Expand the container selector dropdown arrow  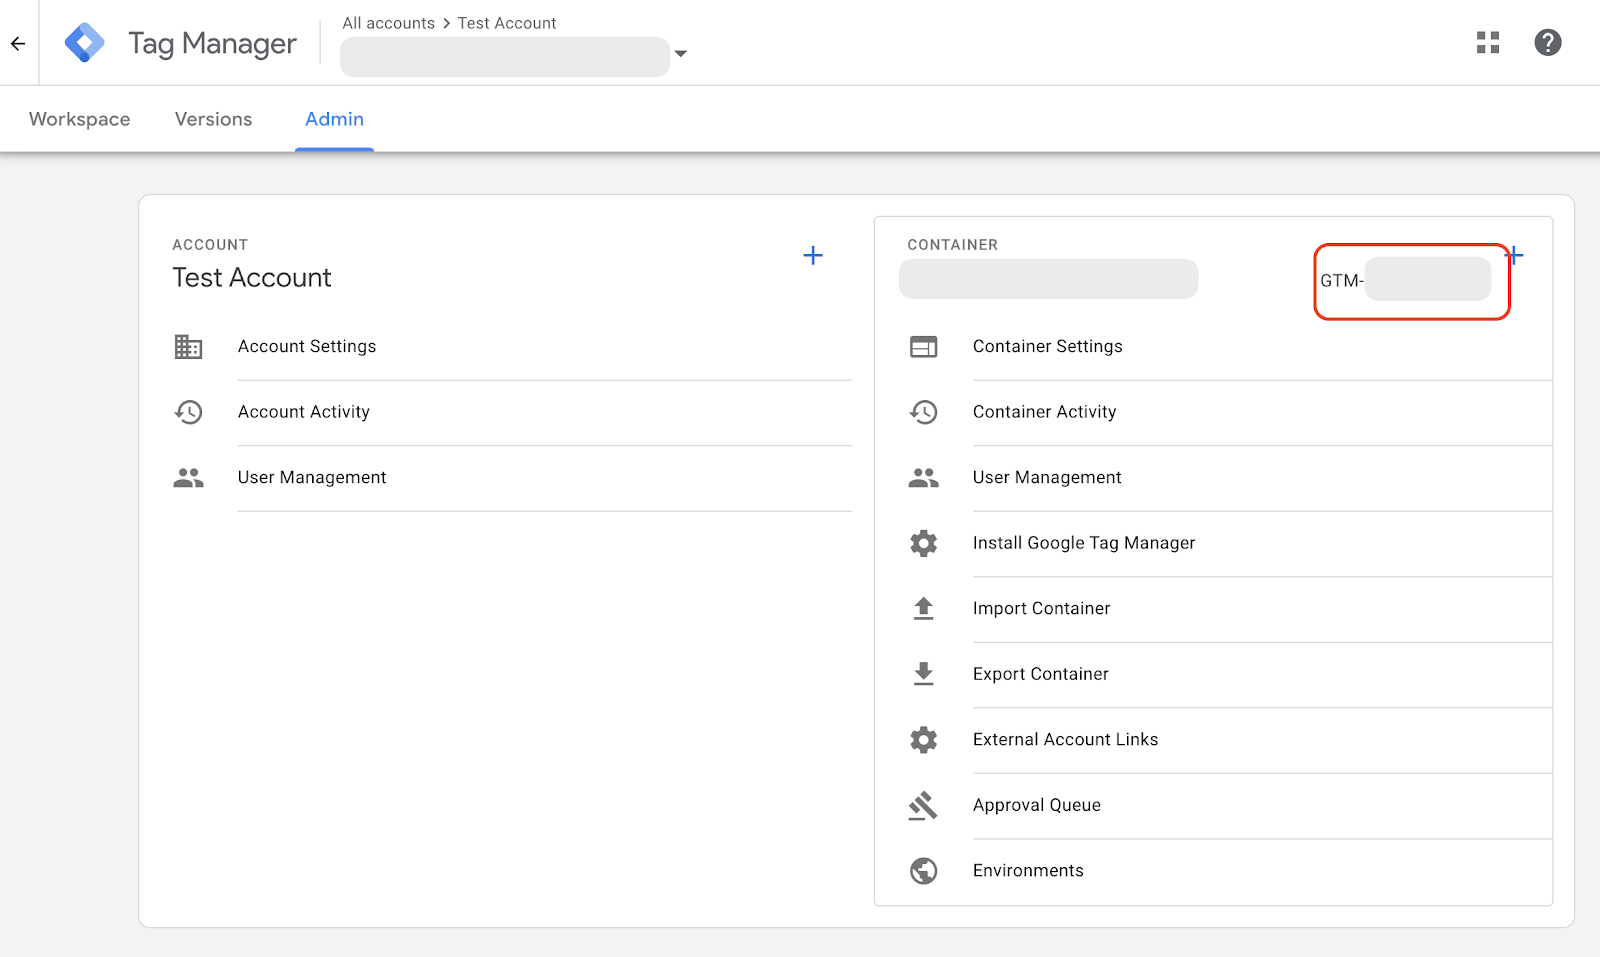681,54
